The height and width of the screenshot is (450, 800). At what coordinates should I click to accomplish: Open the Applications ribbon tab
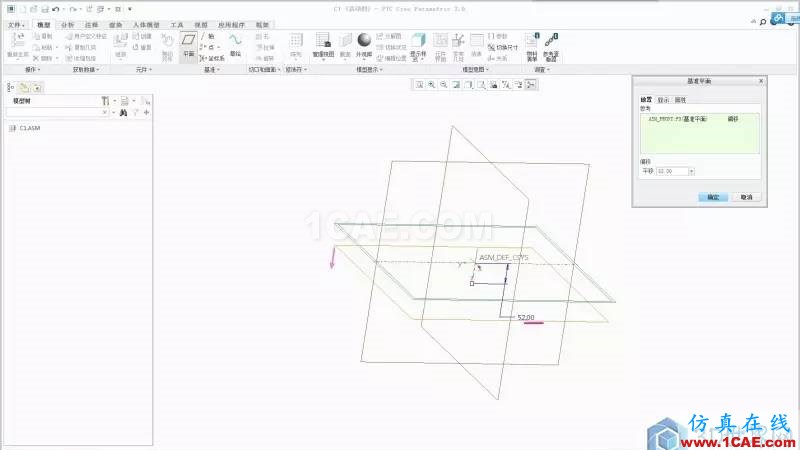pos(232,25)
